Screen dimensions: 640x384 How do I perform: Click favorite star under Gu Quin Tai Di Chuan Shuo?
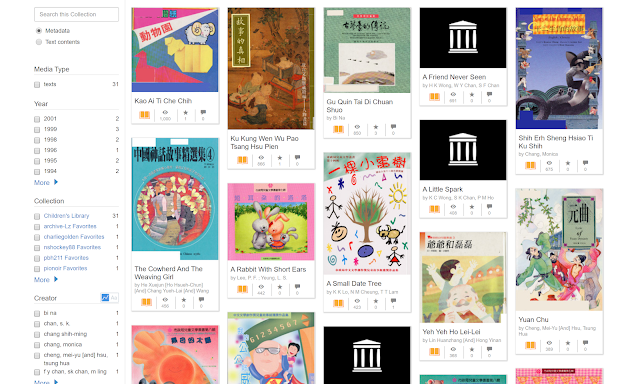[376, 127]
